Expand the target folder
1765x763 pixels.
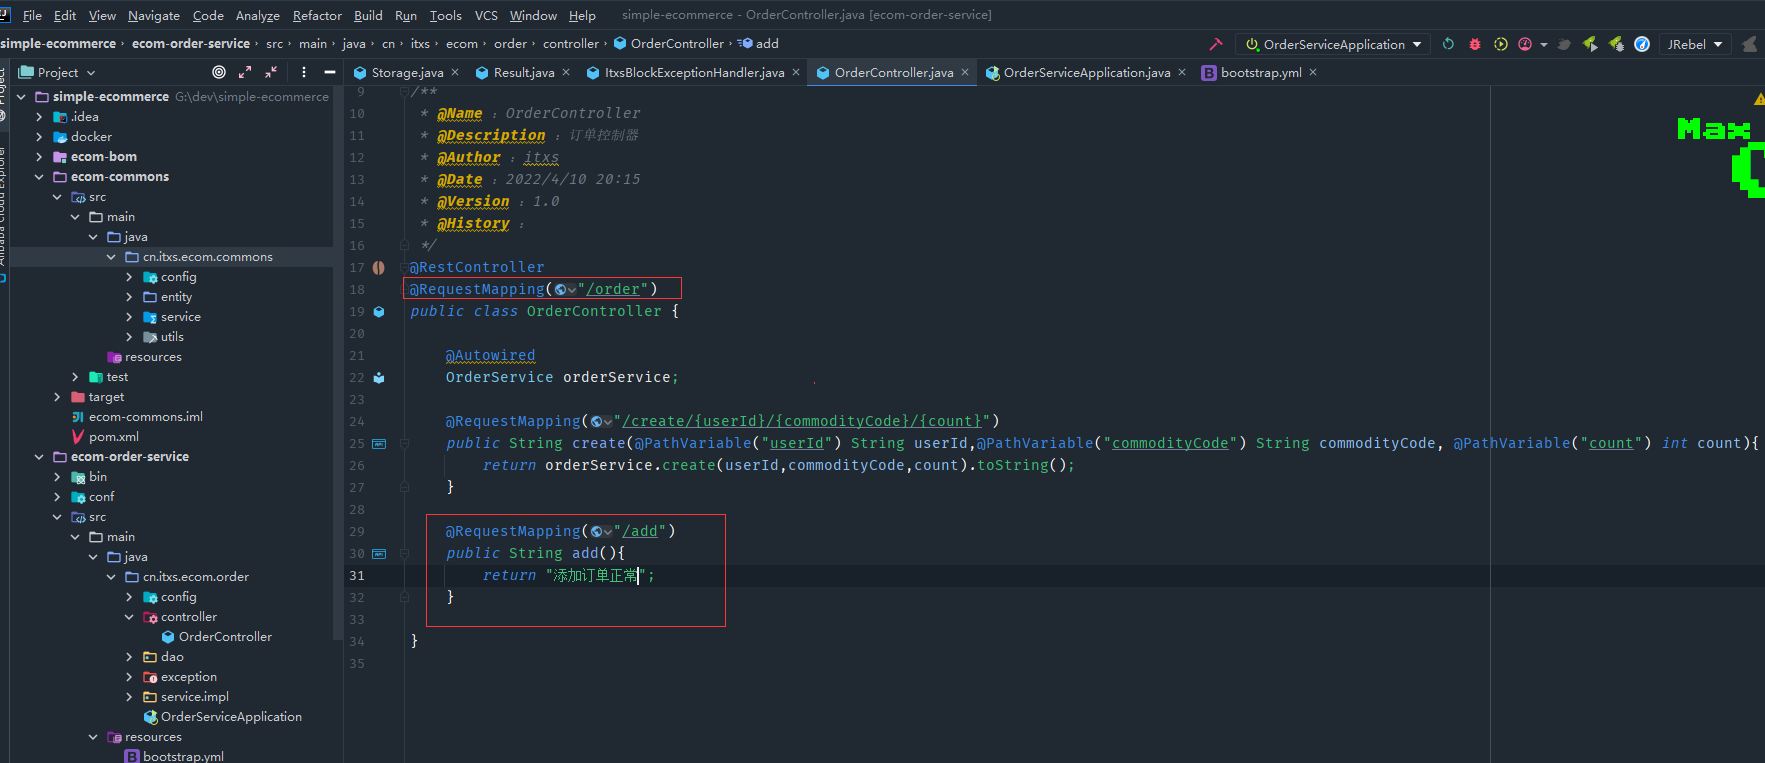click(x=57, y=397)
